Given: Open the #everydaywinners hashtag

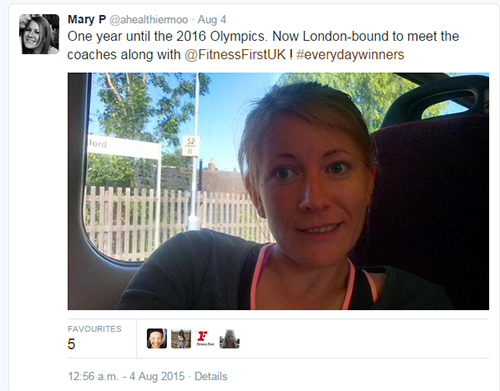Looking at the screenshot, I should 350,55.
